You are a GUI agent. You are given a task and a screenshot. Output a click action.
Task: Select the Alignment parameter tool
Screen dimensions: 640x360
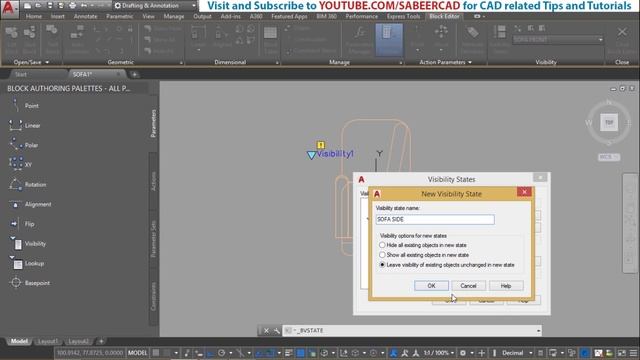(30, 204)
